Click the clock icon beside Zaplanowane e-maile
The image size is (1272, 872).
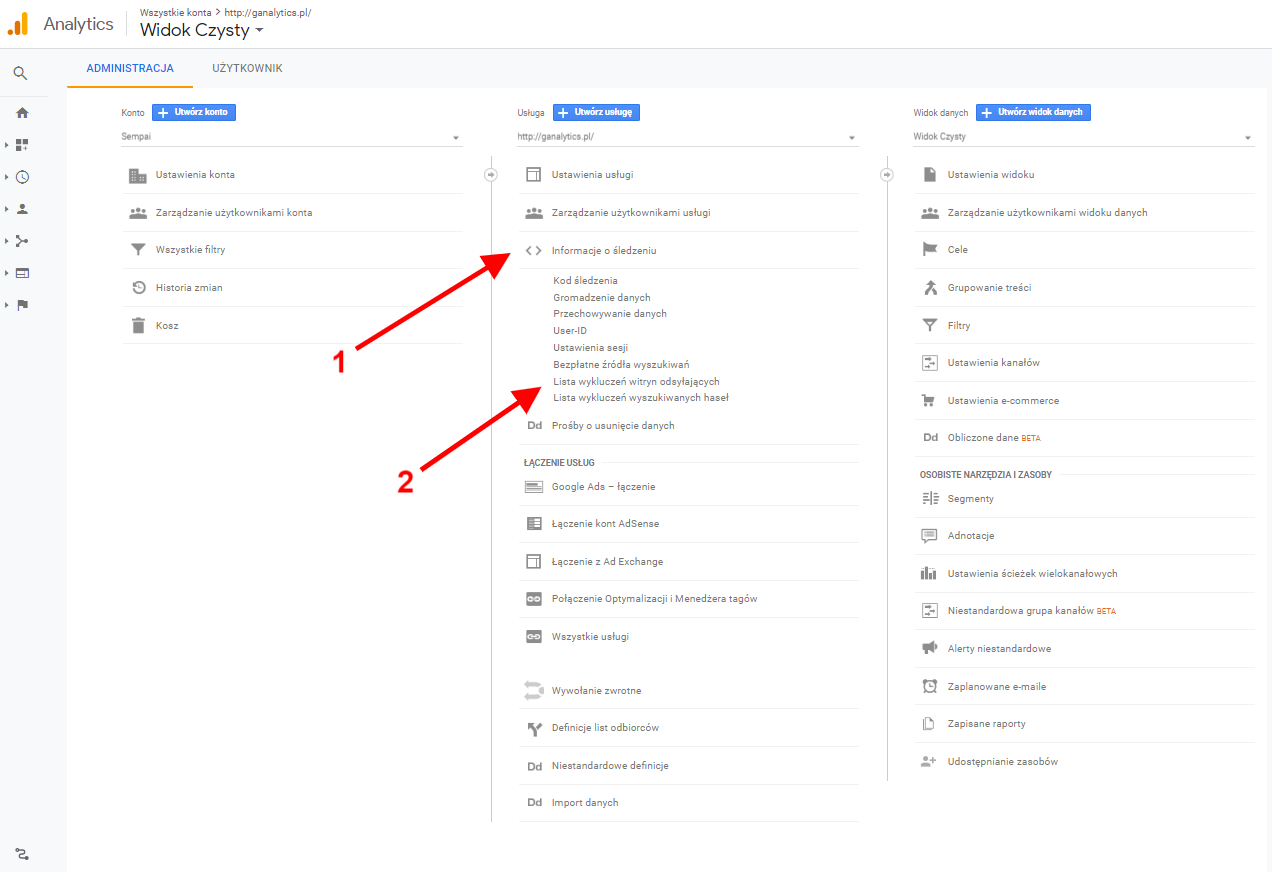[930, 686]
